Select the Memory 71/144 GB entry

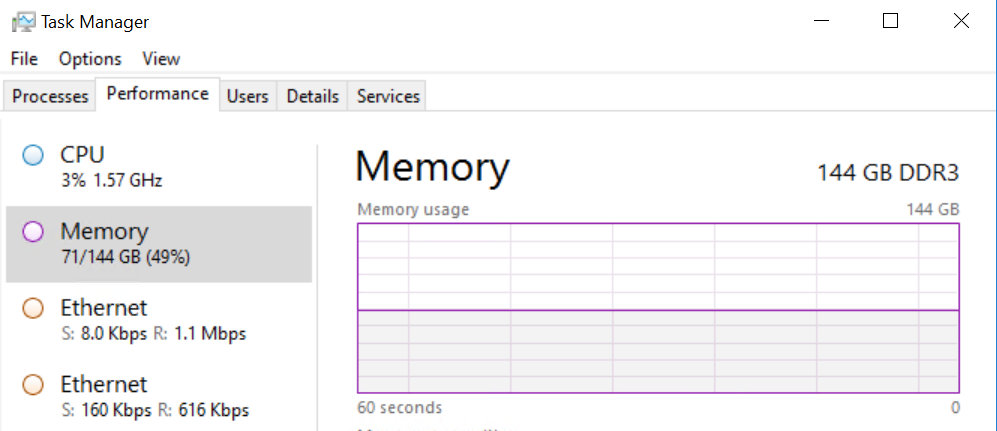(160, 244)
